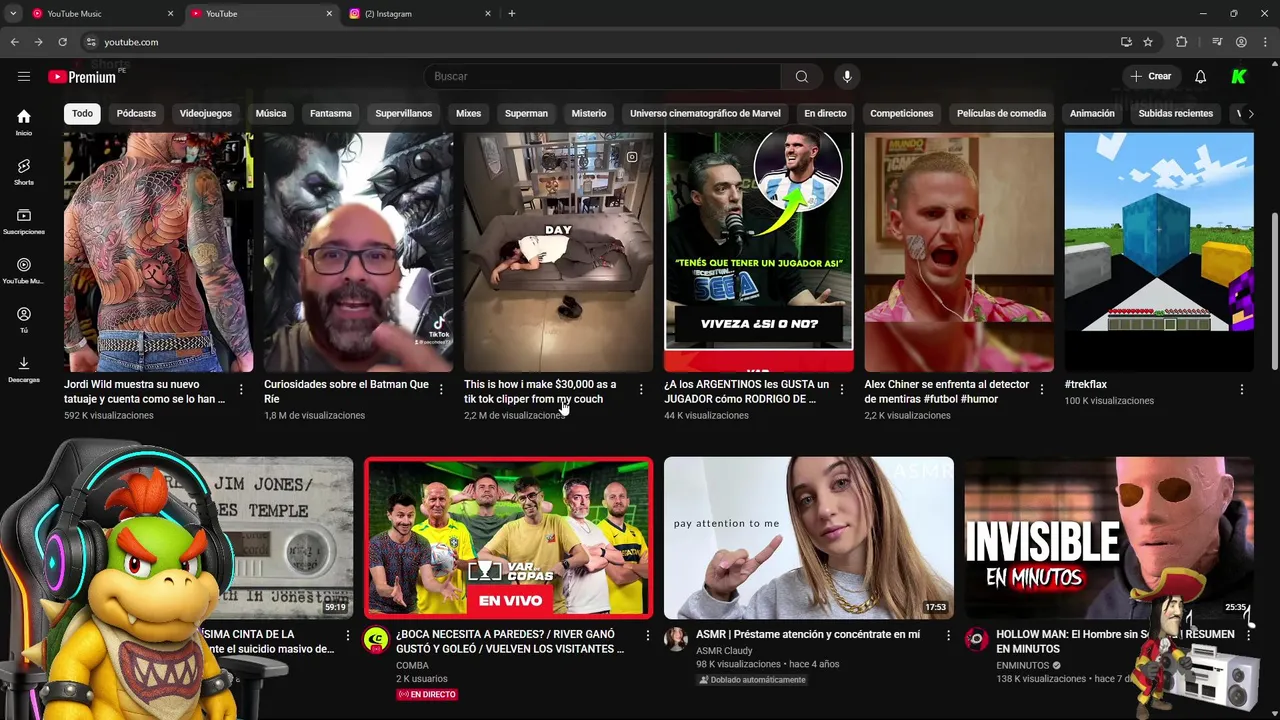Bookmark this page with the star icon

[1148, 42]
